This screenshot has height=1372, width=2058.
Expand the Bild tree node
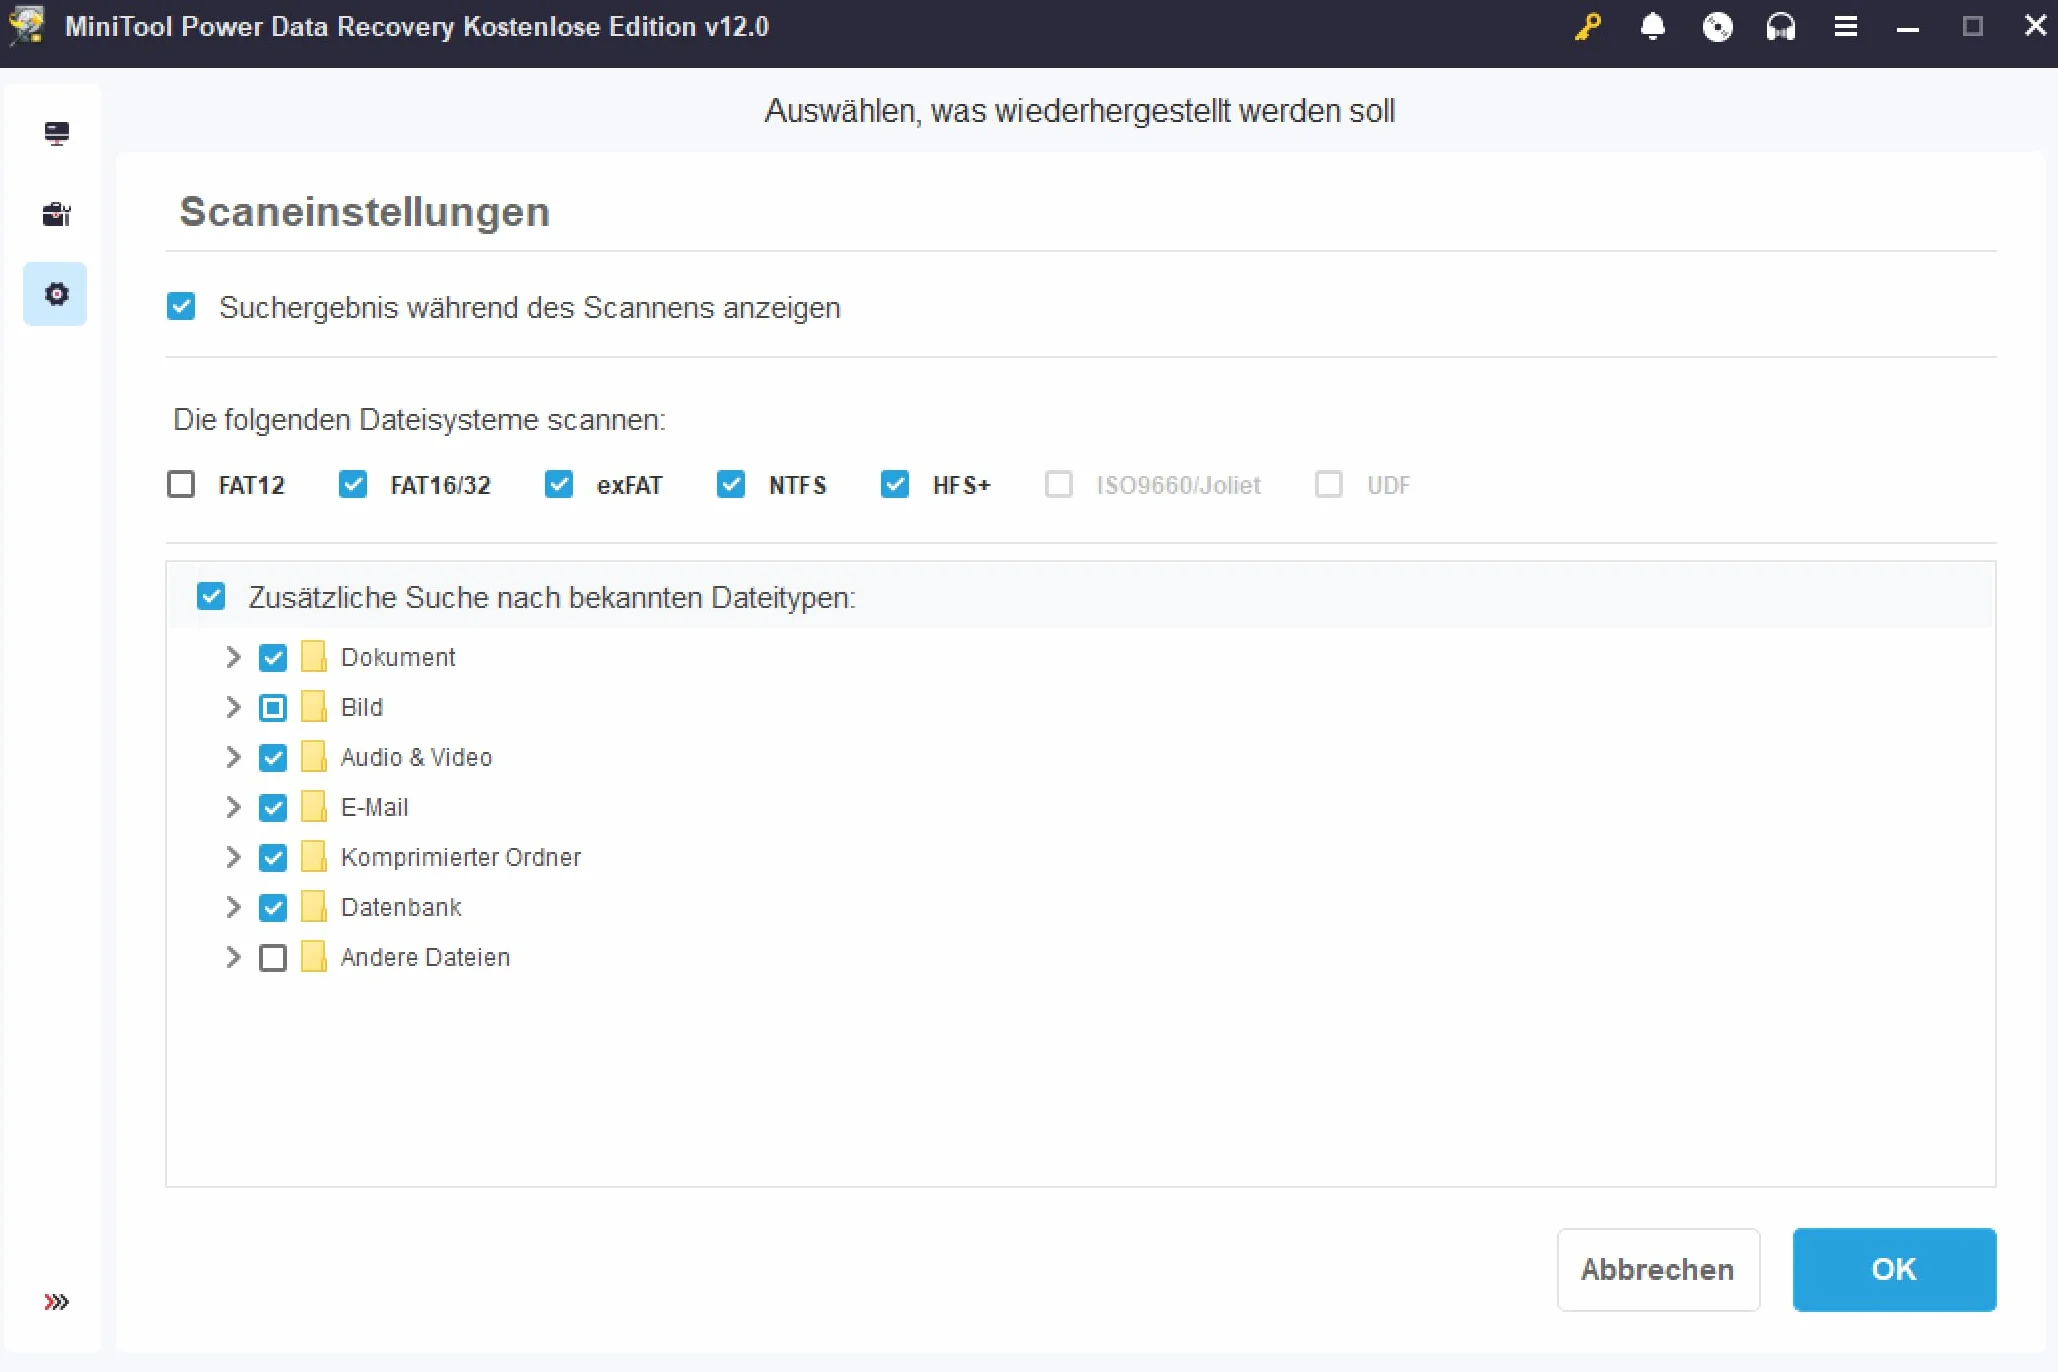233,707
